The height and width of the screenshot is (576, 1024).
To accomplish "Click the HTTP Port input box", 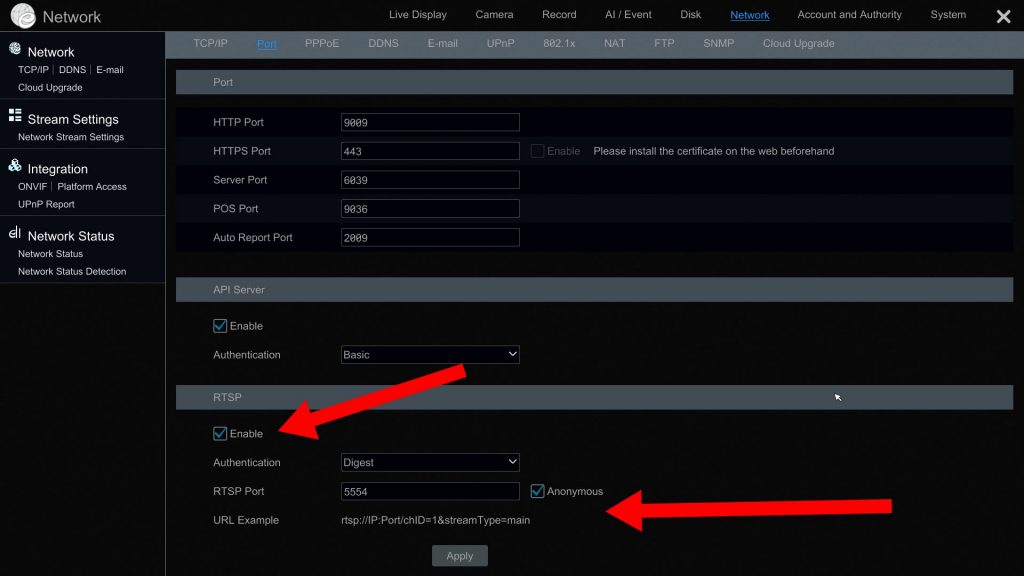I will (x=430, y=121).
